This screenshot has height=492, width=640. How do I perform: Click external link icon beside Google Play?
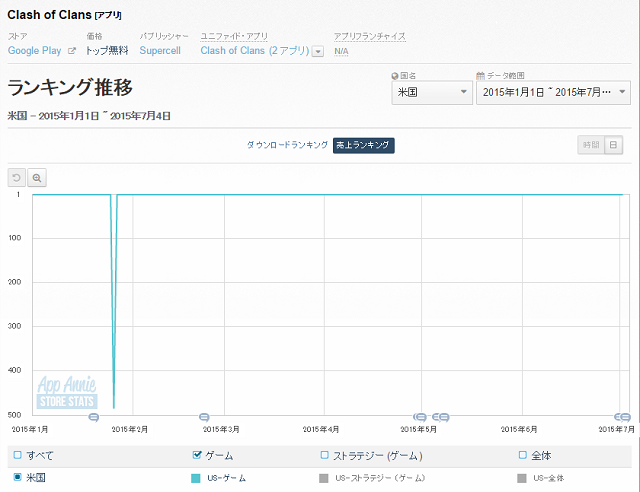tap(72, 51)
